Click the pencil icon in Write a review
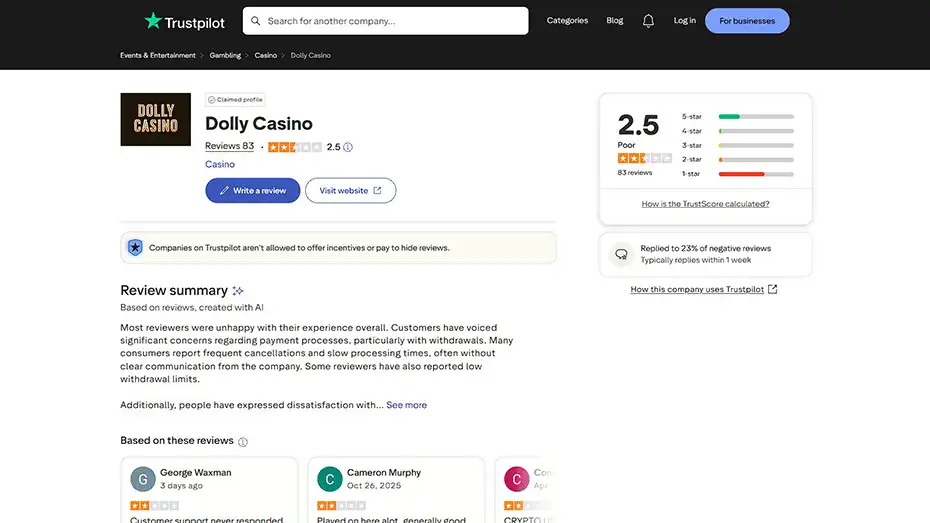 pyautogui.click(x=224, y=190)
